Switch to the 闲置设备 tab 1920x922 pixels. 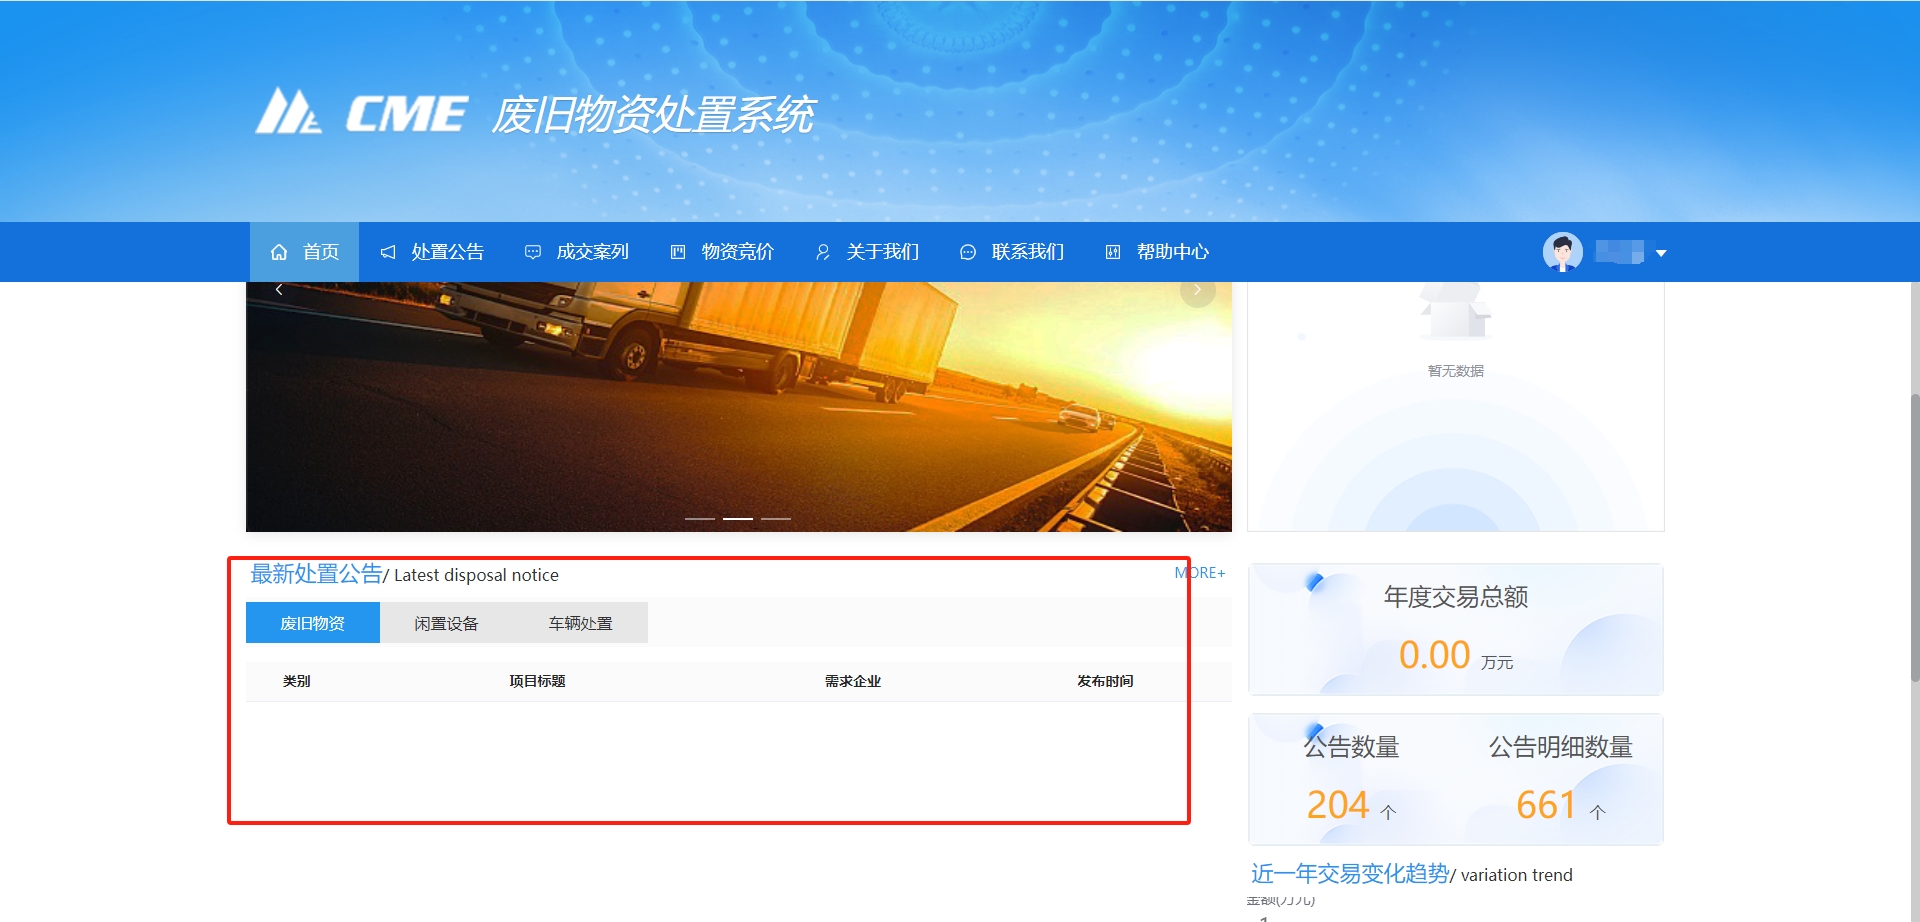(446, 623)
